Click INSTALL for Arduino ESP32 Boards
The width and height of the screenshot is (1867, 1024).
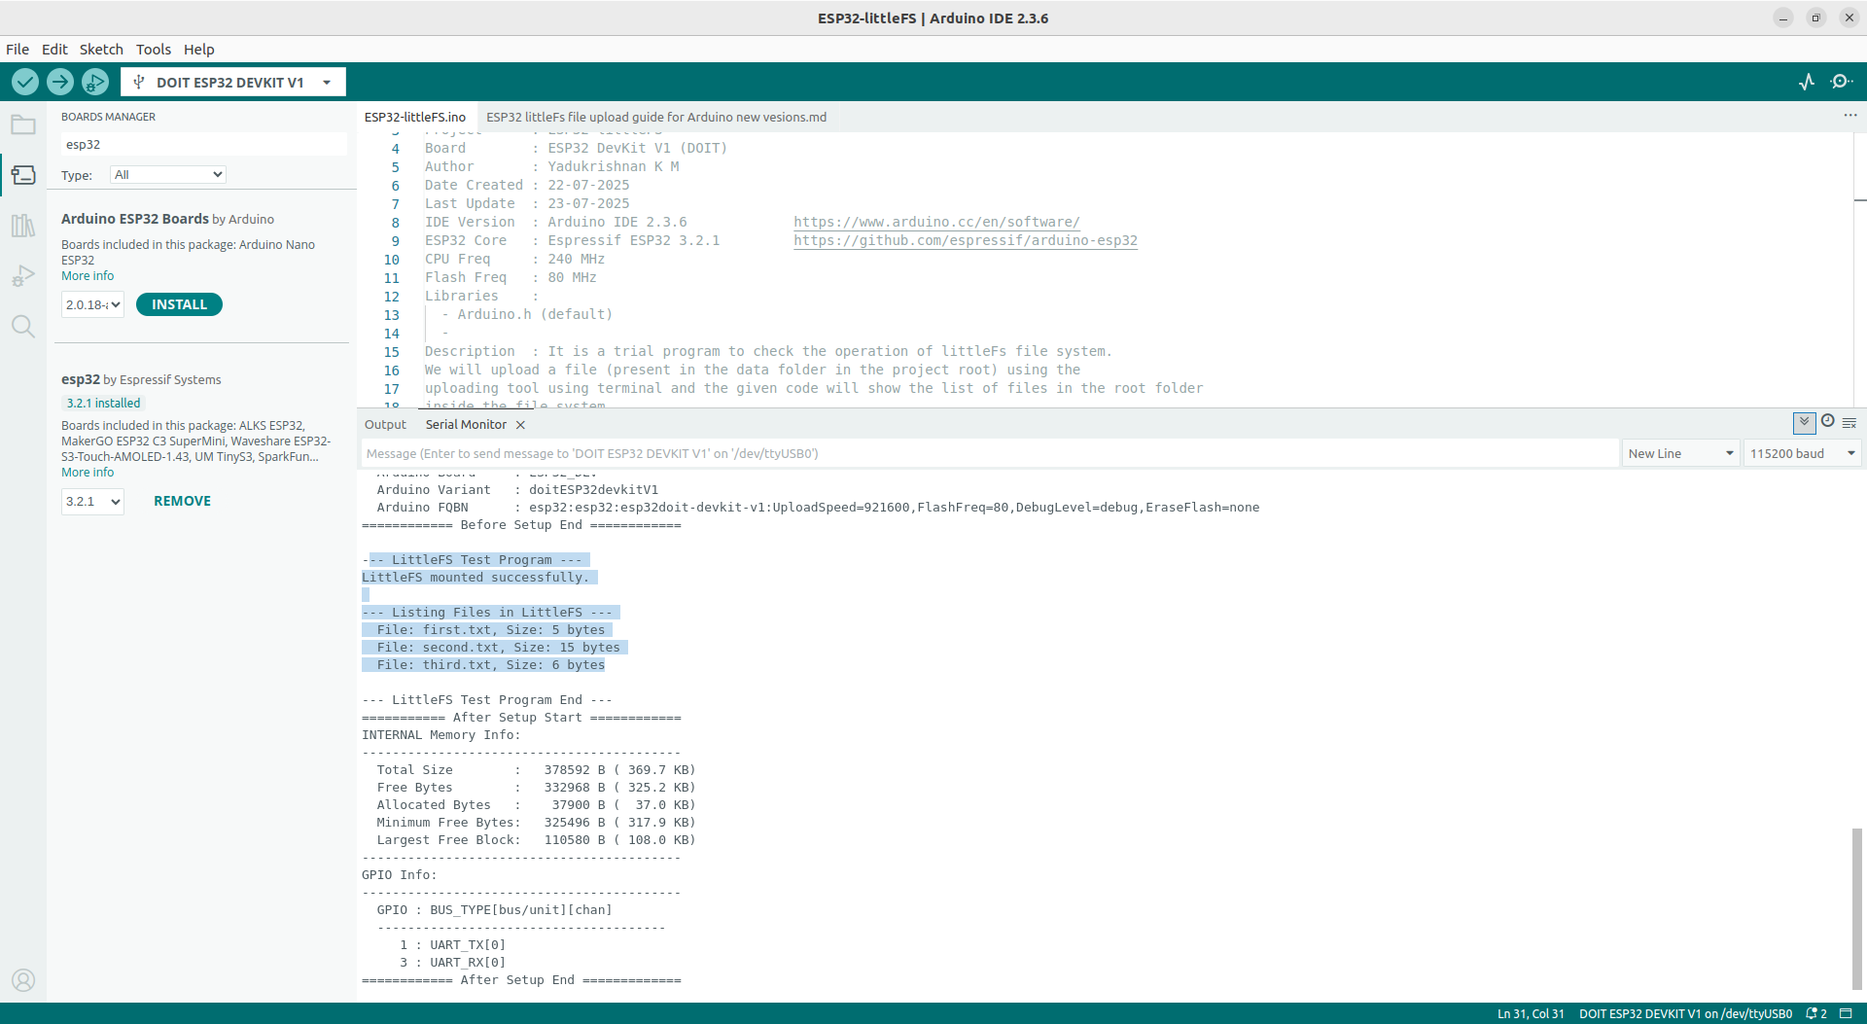coord(179,304)
